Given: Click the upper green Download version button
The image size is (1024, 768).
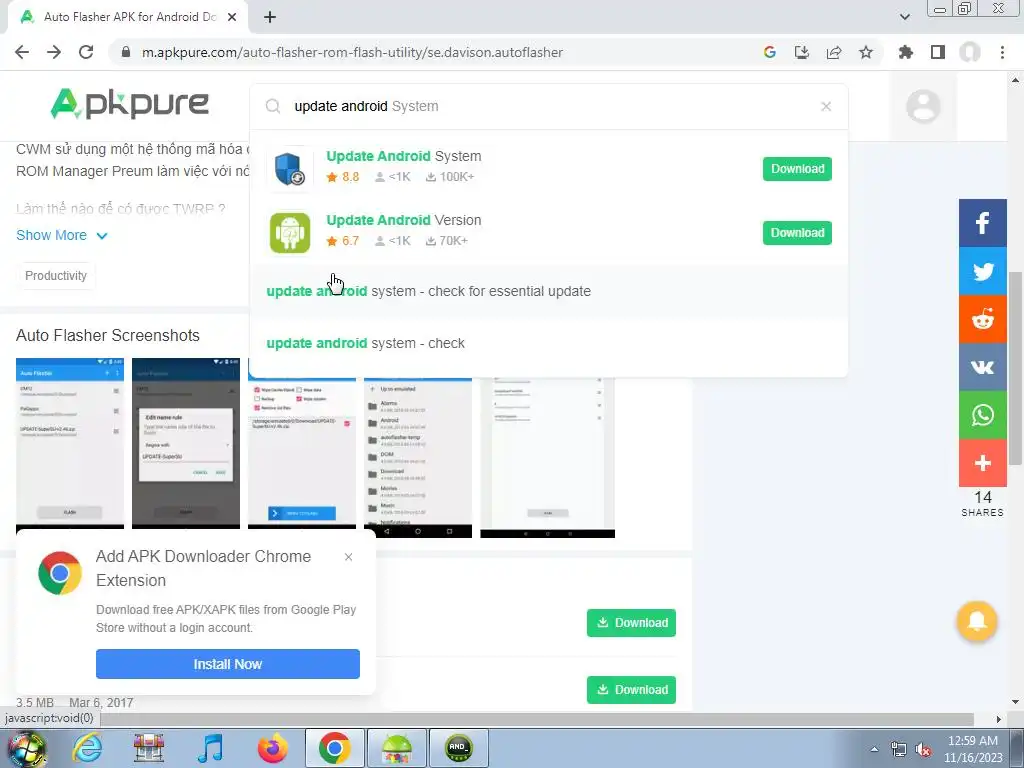Looking at the screenshot, I should [631, 623].
